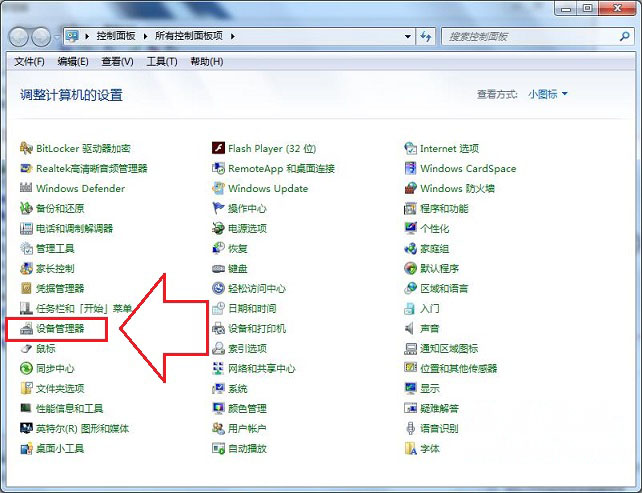Open the 声音 speaker icon
The image size is (642, 493).
point(409,328)
